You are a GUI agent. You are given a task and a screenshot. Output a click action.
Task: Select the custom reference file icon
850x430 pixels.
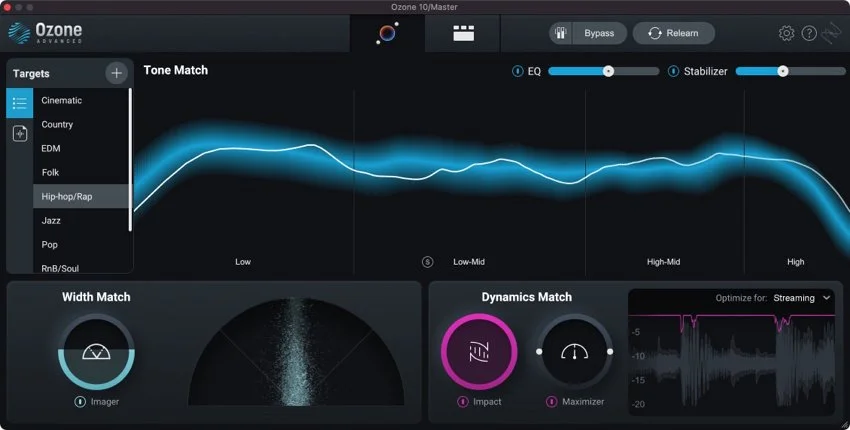(x=20, y=133)
